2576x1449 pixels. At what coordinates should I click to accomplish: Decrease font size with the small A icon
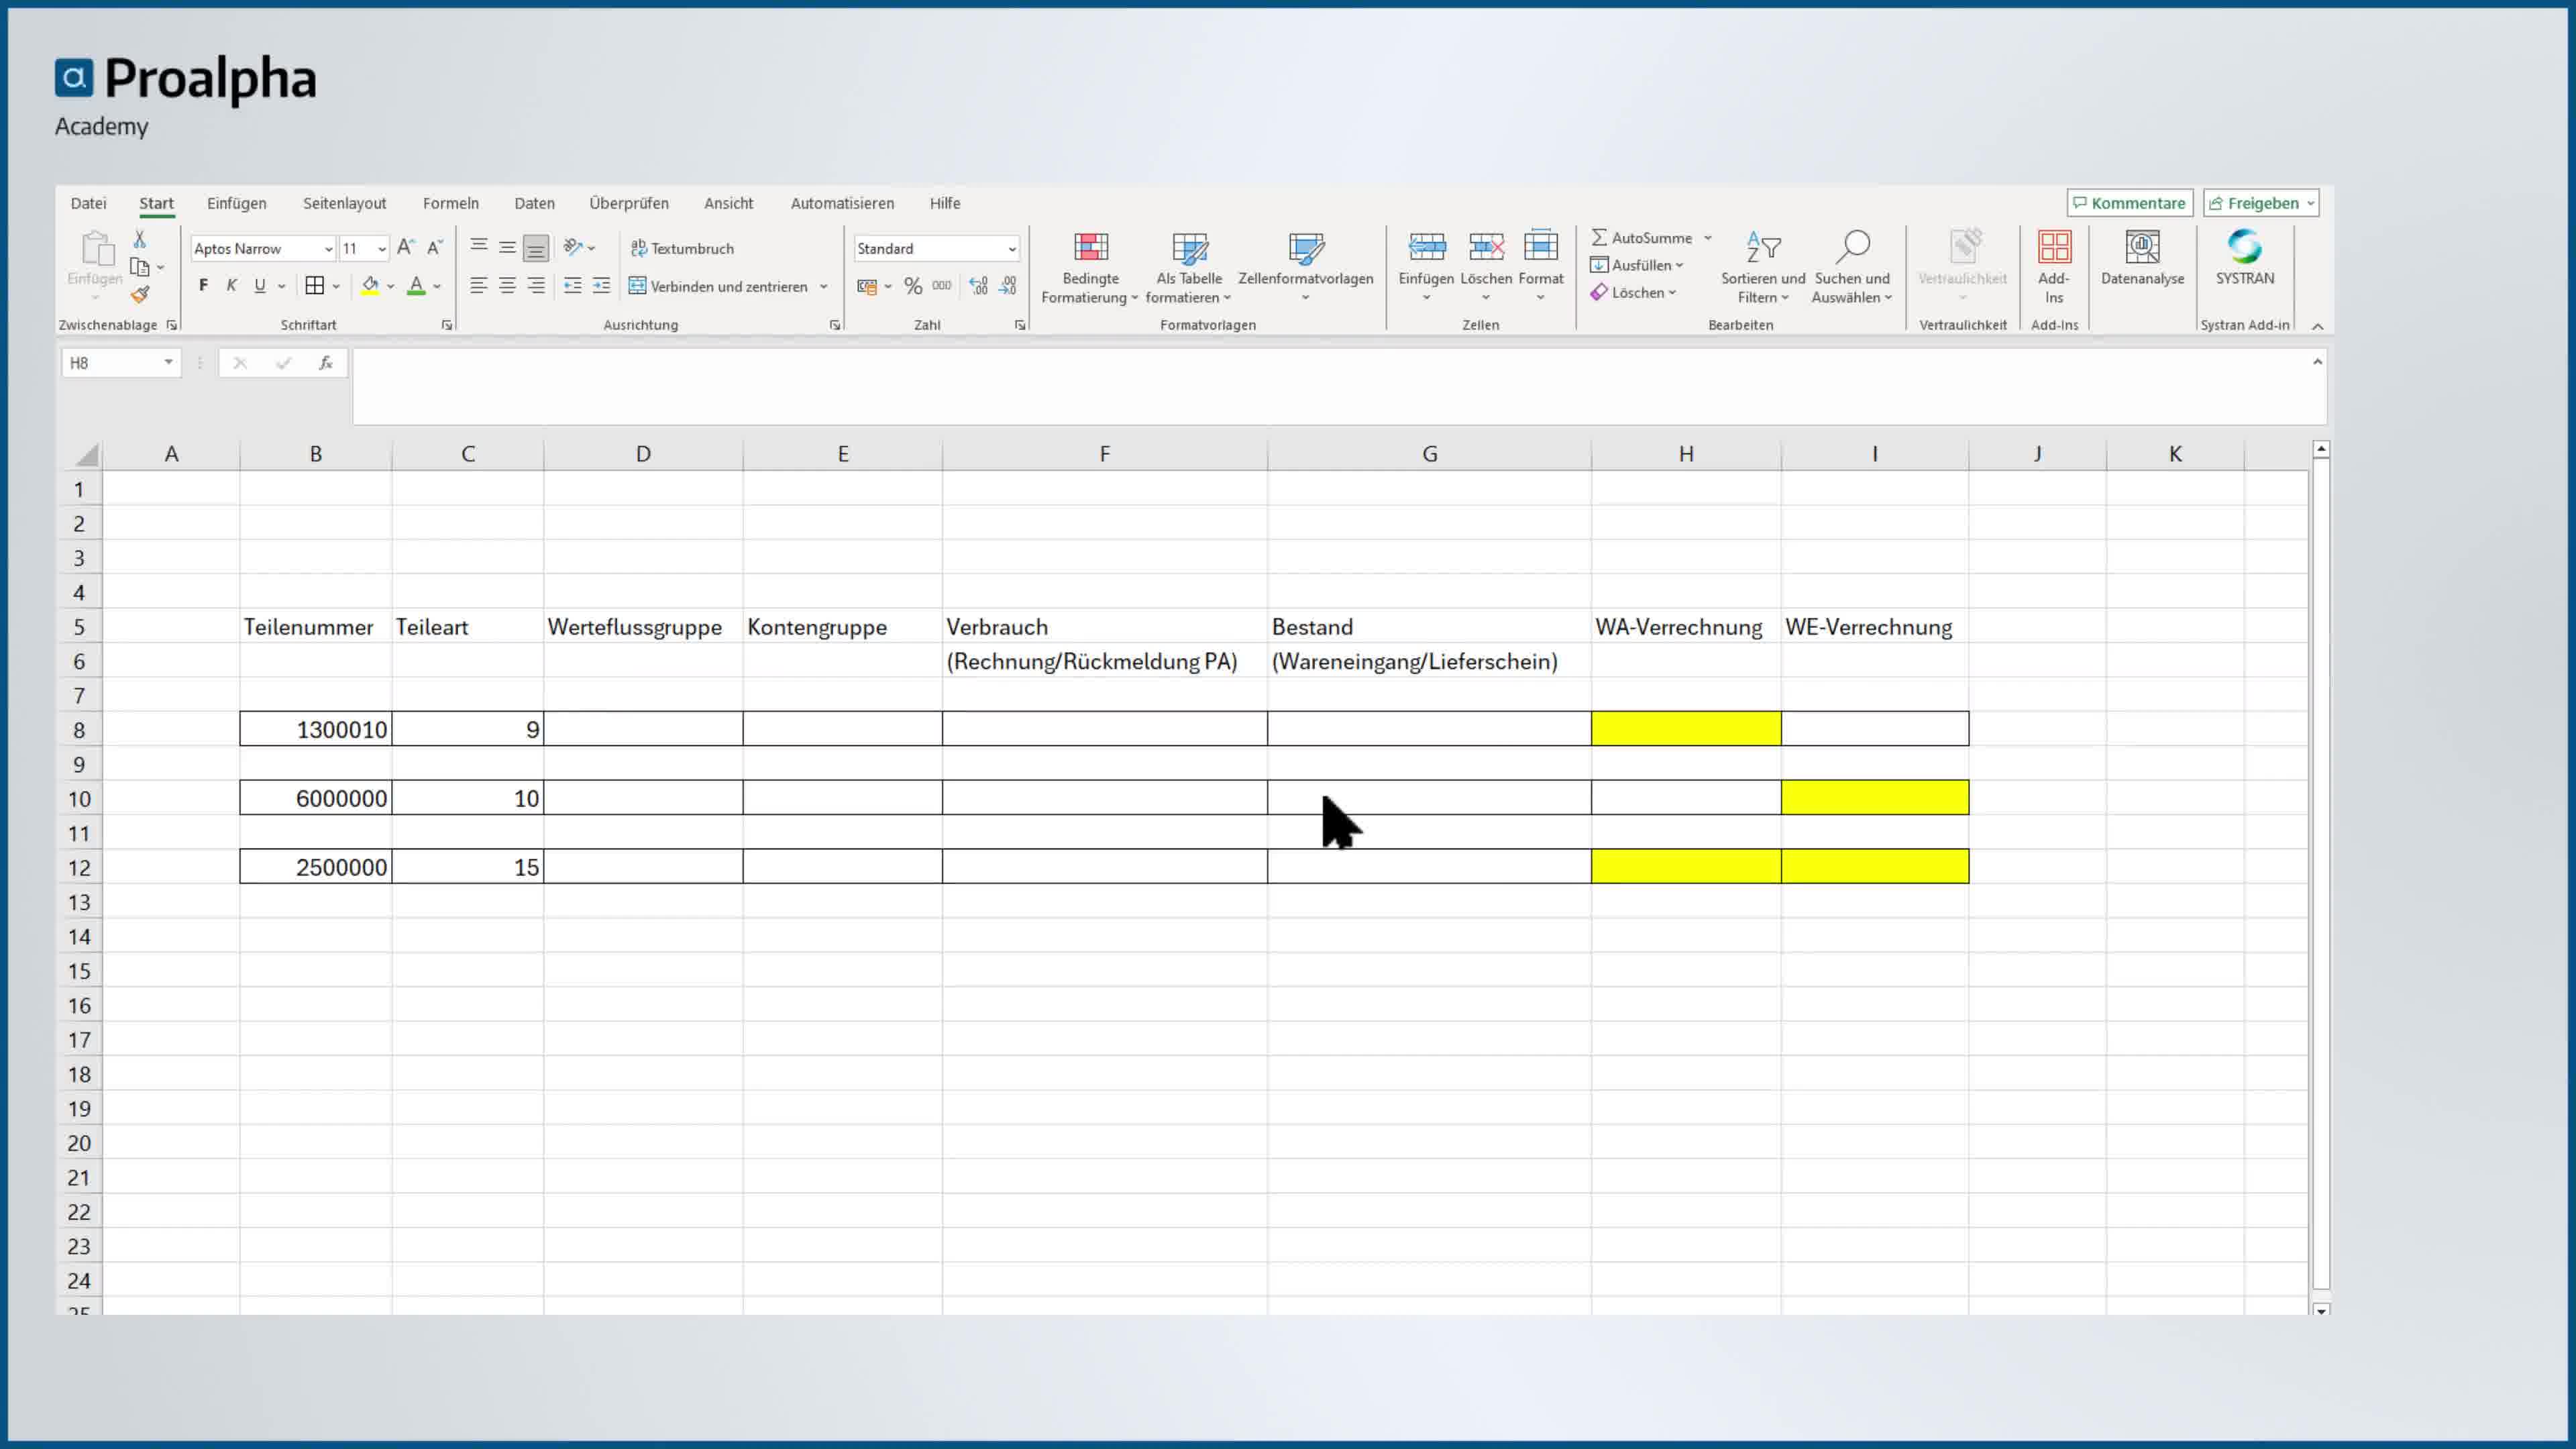click(435, 248)
